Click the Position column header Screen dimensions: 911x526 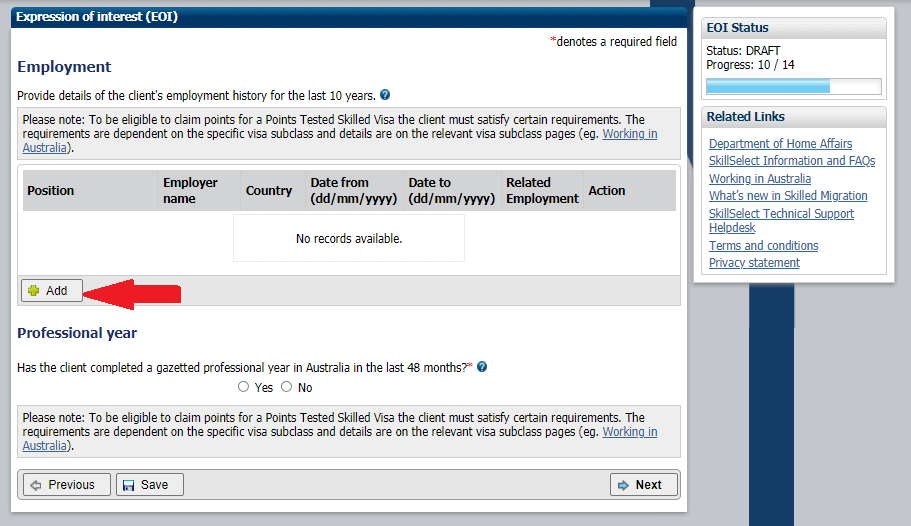(51, 191)
